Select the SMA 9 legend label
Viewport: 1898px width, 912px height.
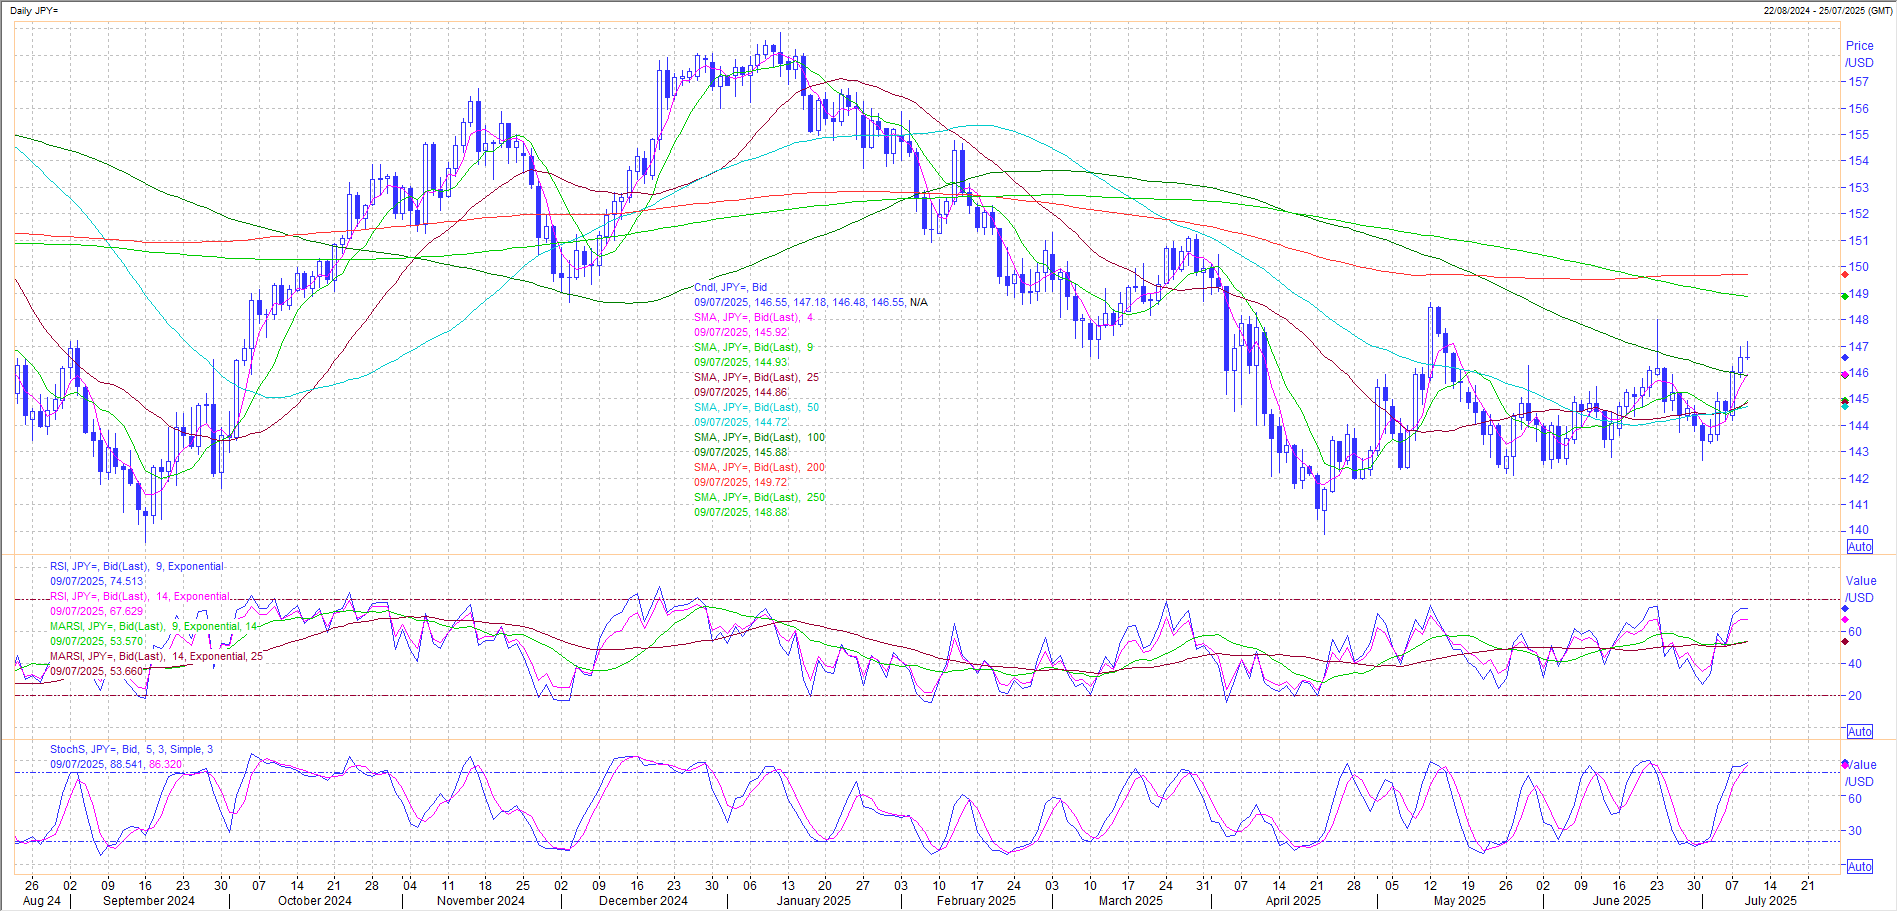coord(753,347)
